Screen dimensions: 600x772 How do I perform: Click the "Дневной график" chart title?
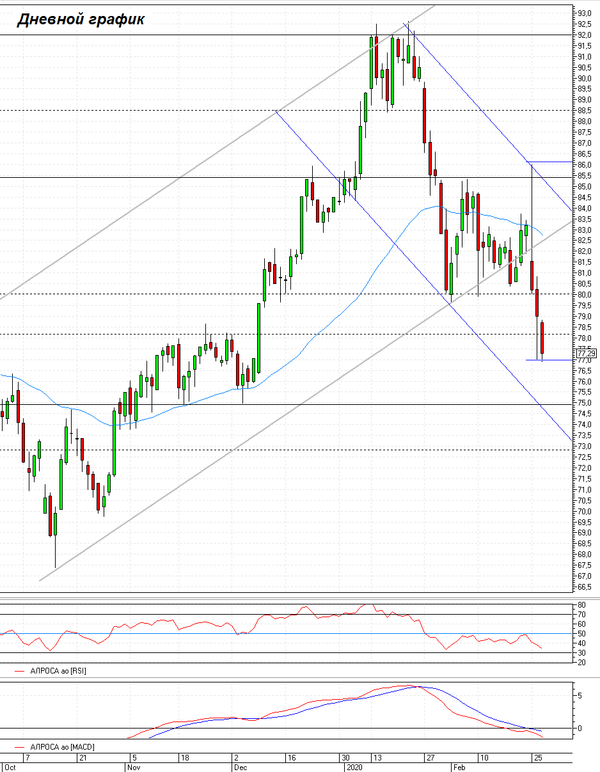coord(81,19)
